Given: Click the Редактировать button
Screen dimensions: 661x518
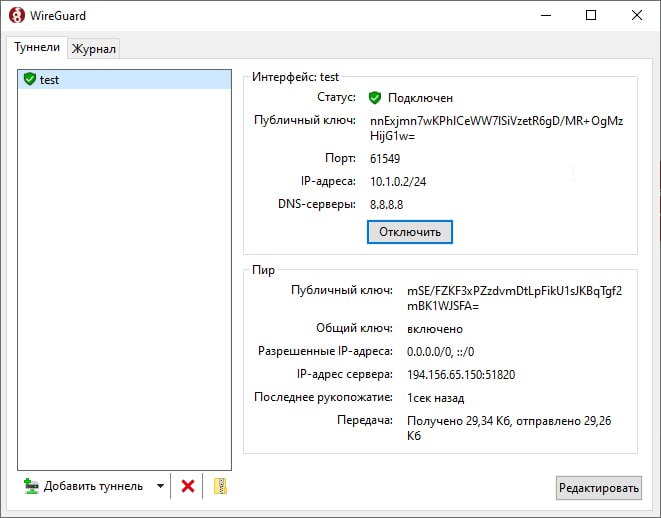Looking at the screenshot, I should click(x=599, y=488).
